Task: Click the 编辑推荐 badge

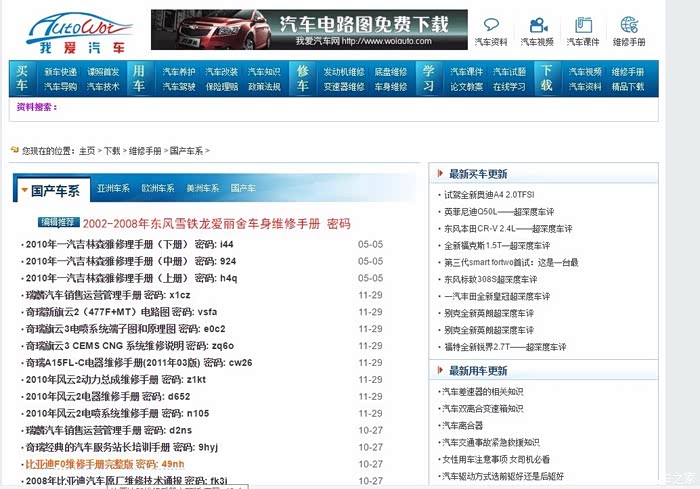Action: coord(57,222)
